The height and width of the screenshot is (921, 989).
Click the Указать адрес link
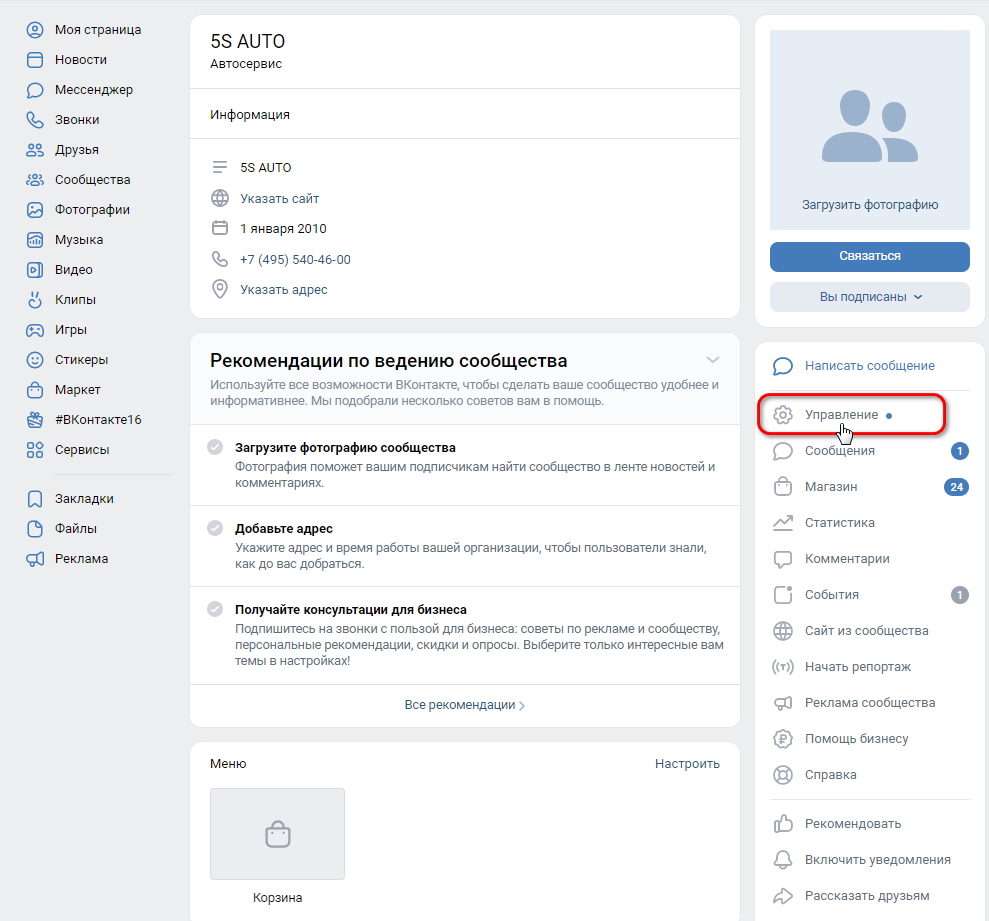(284, 290)
